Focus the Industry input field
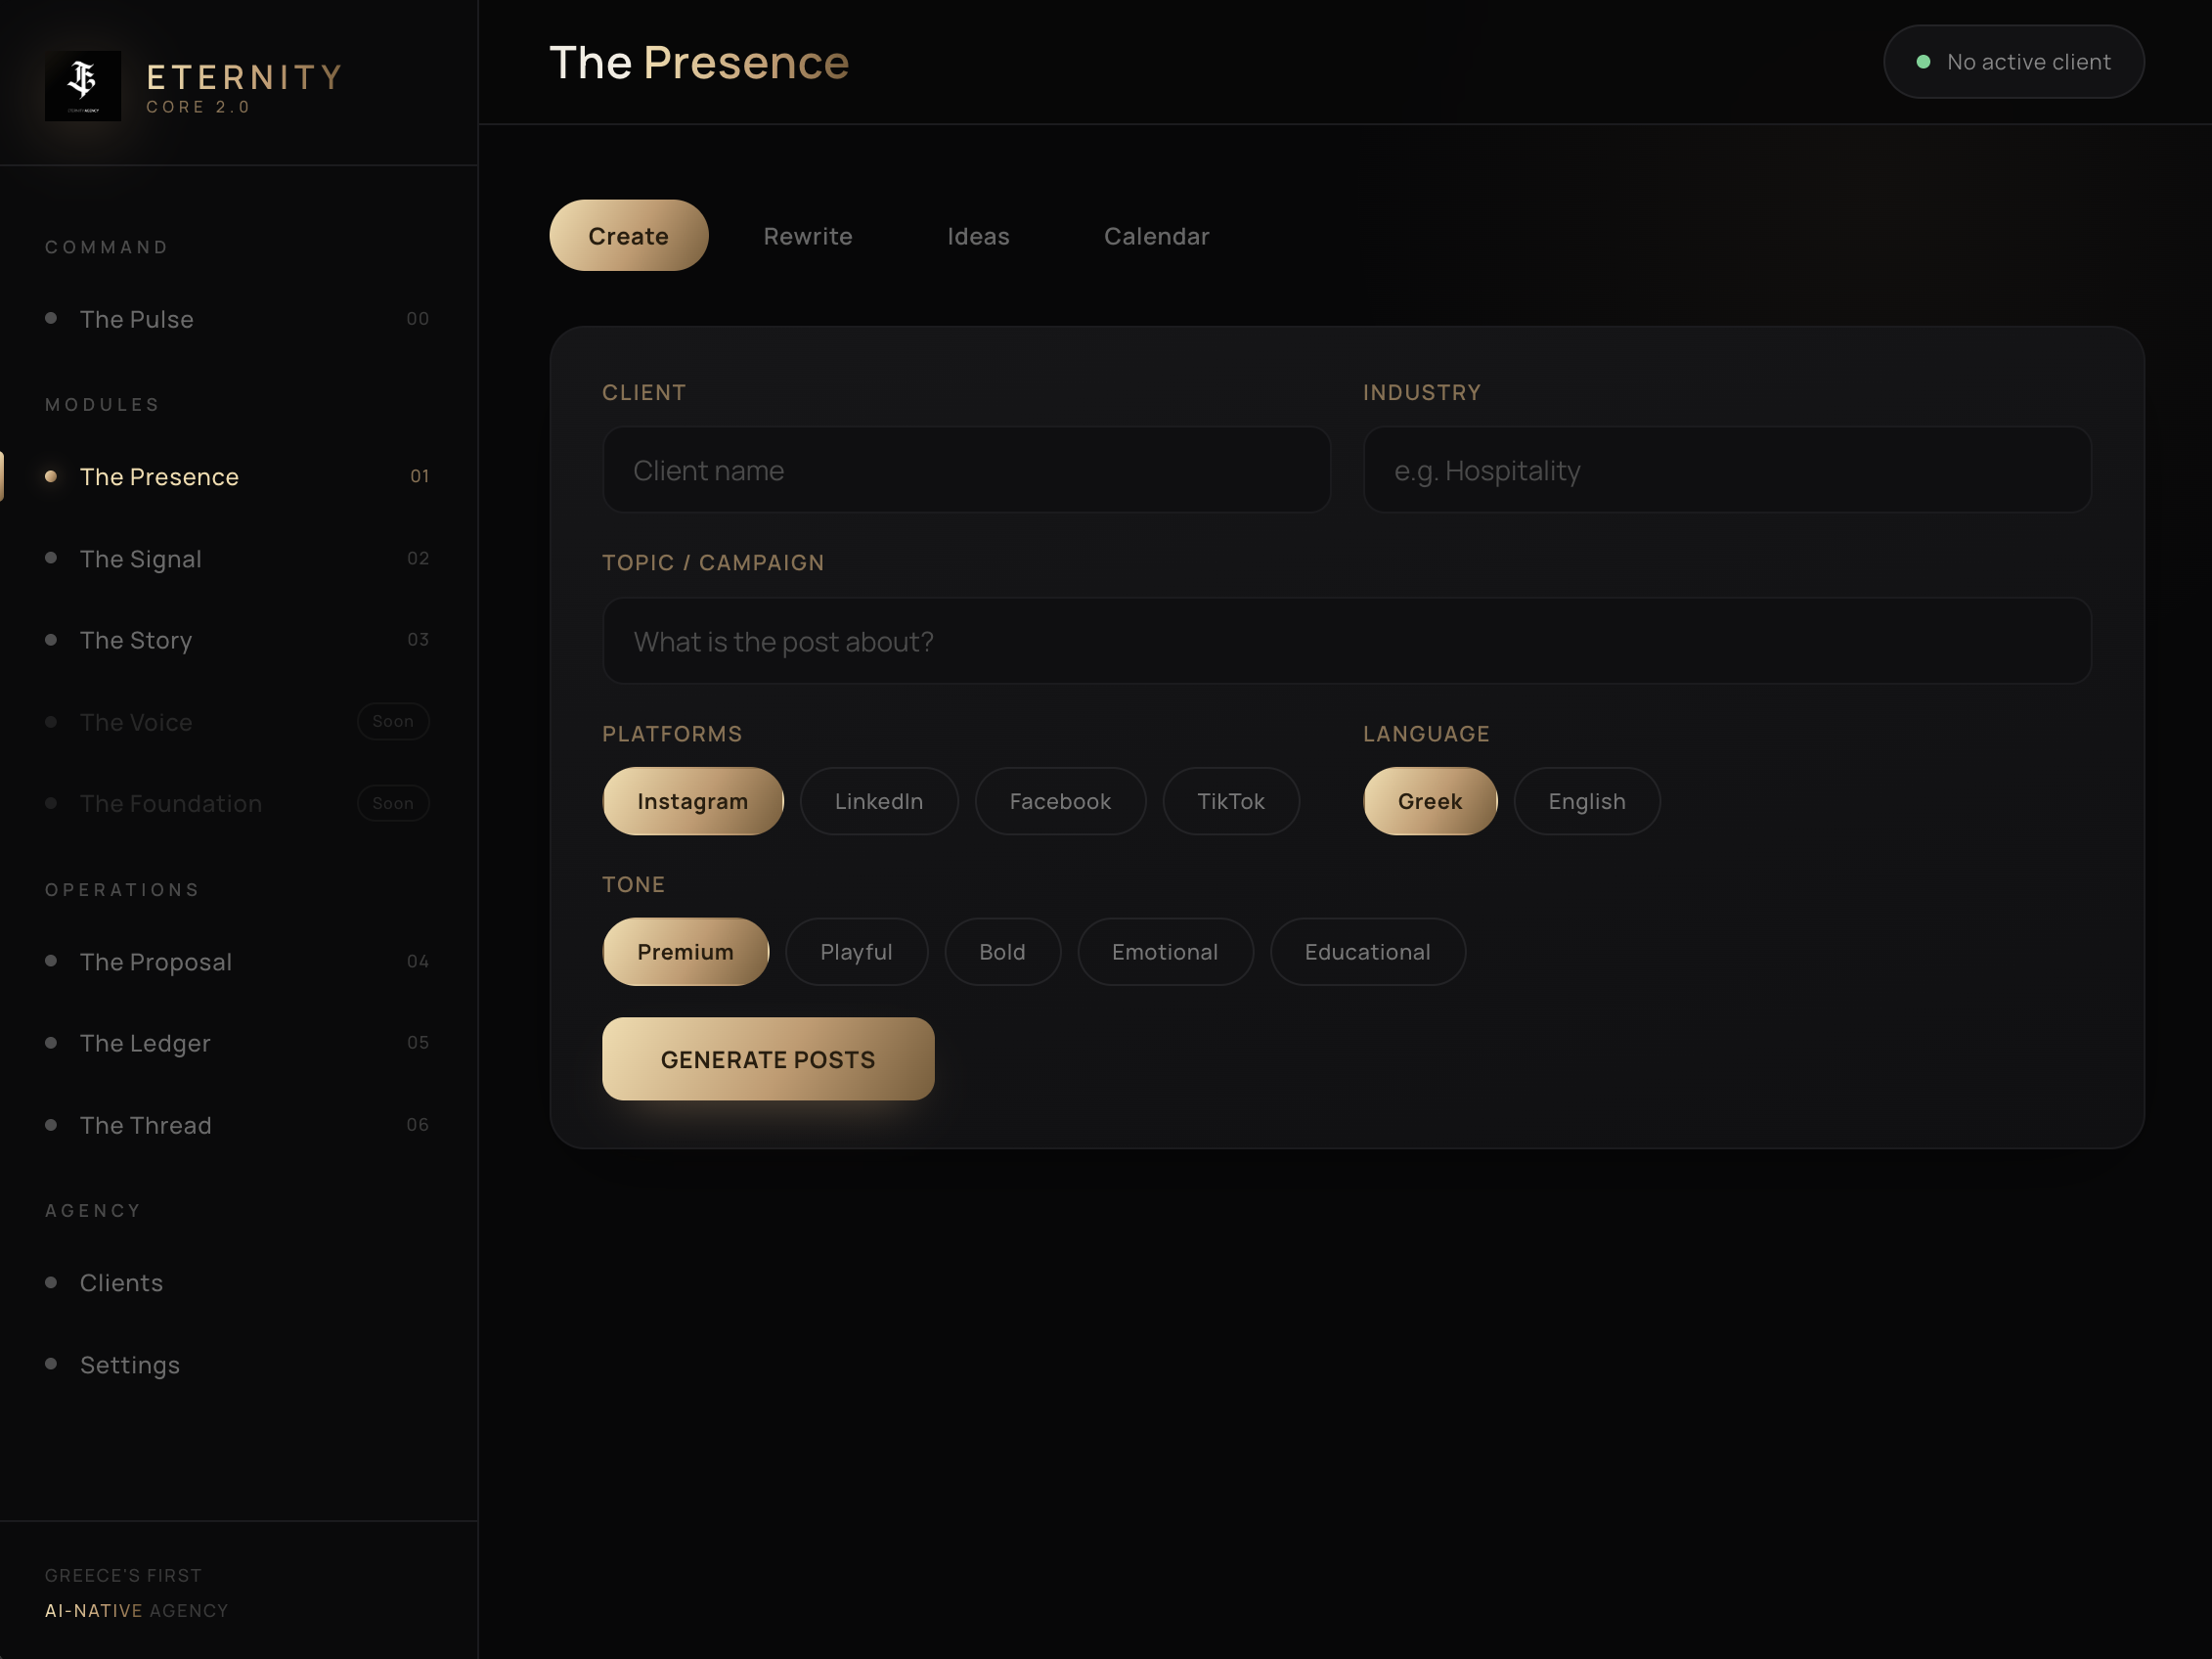This screenshot has height=1659, width=2212. [x=1727, y=470]
